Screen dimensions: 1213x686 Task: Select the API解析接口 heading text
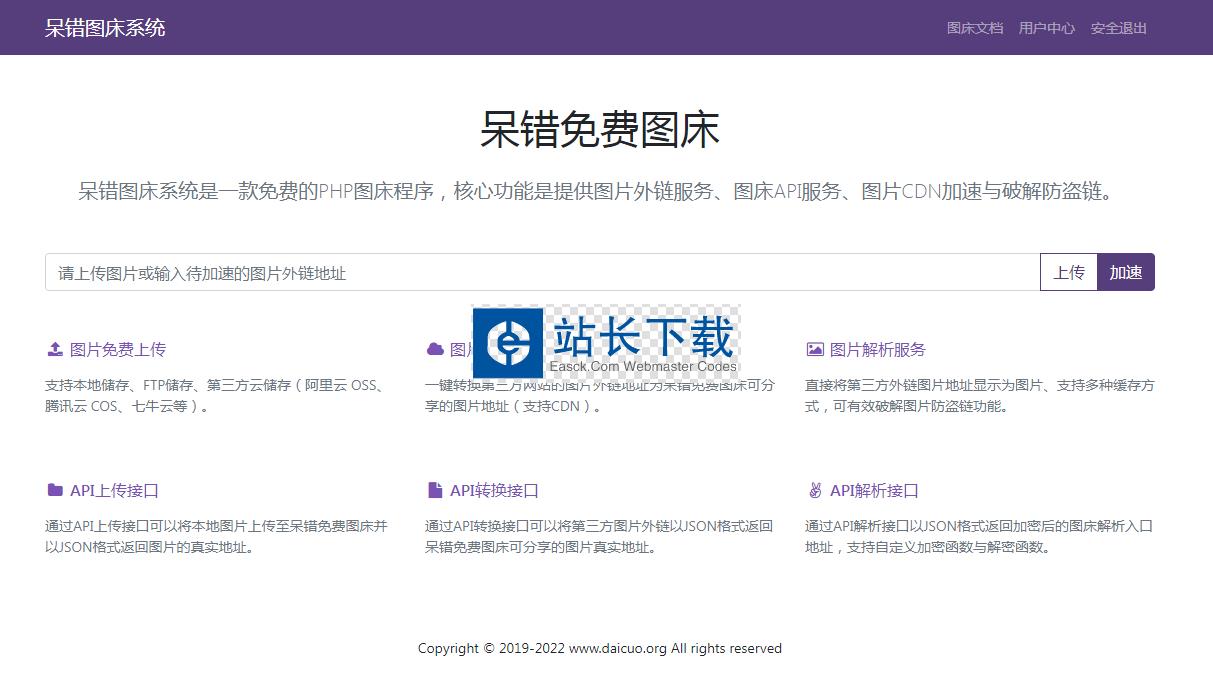click(874, 490)
